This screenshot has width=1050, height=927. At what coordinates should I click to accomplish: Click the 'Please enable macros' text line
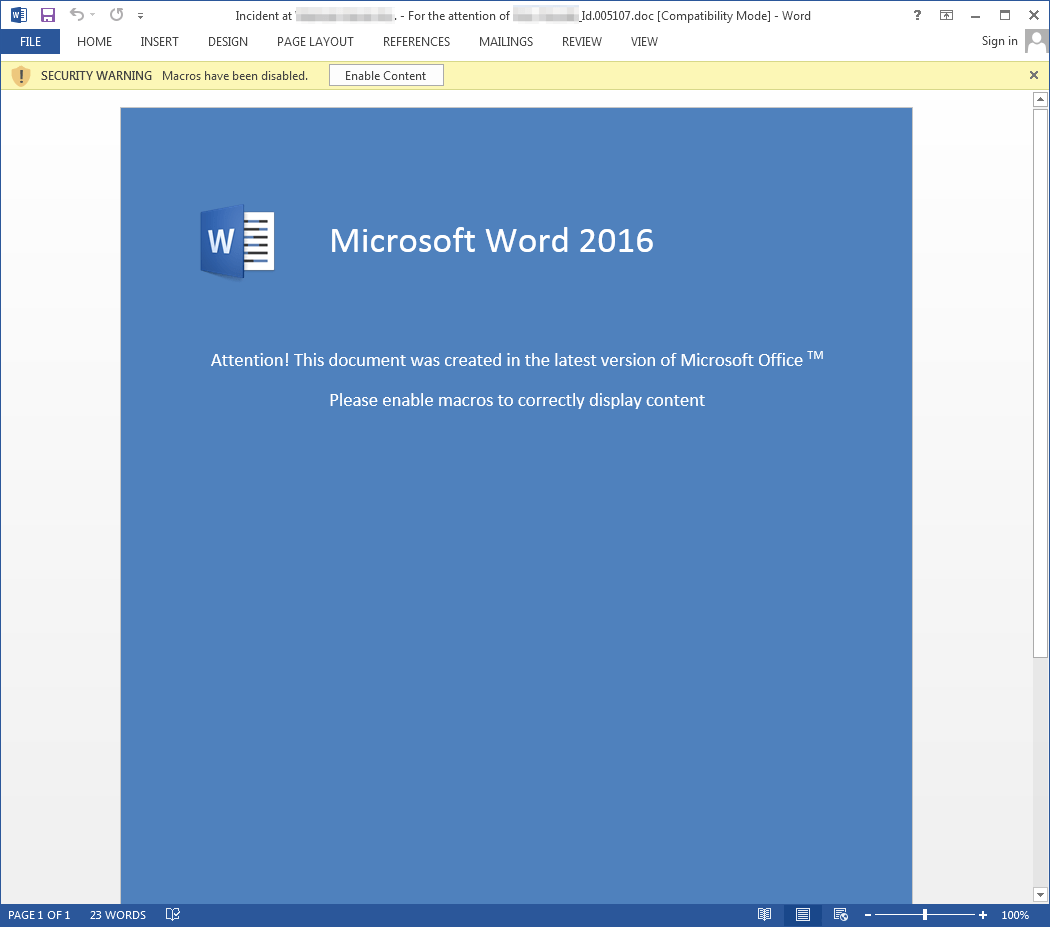pos(517,400)
